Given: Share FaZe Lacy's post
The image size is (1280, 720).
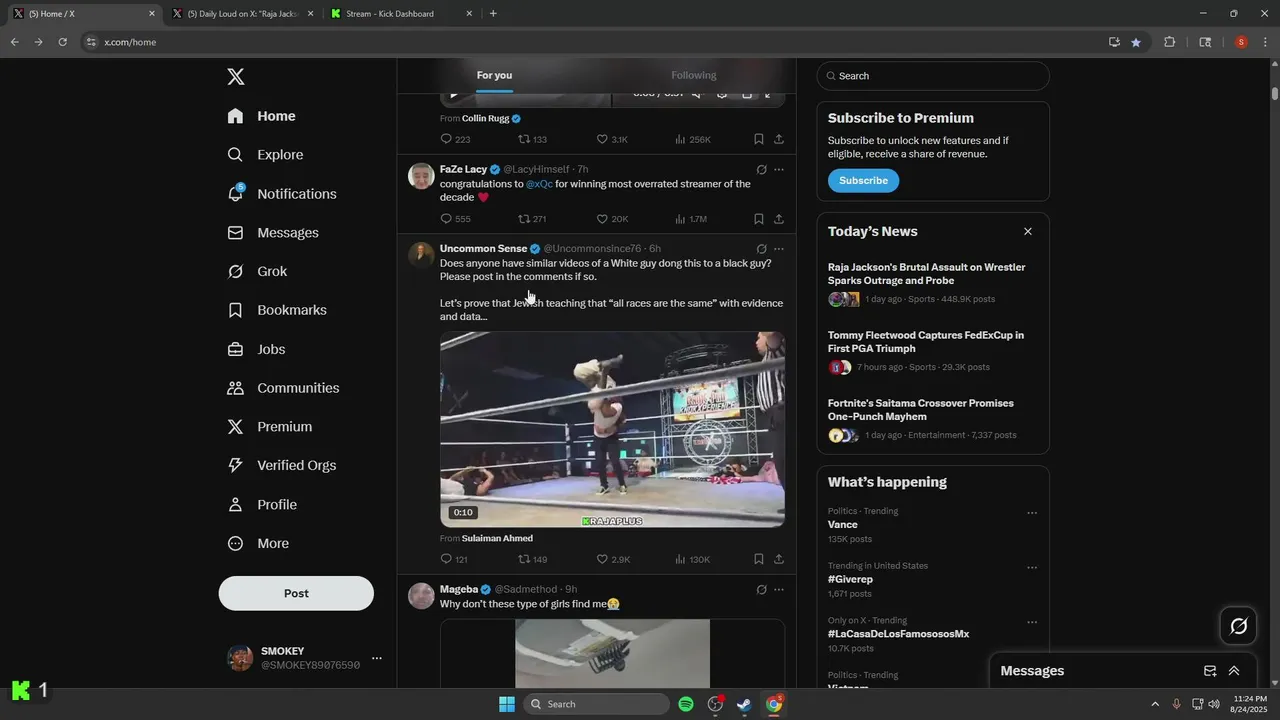Looking at the screenshot, I should coord(779,219).
